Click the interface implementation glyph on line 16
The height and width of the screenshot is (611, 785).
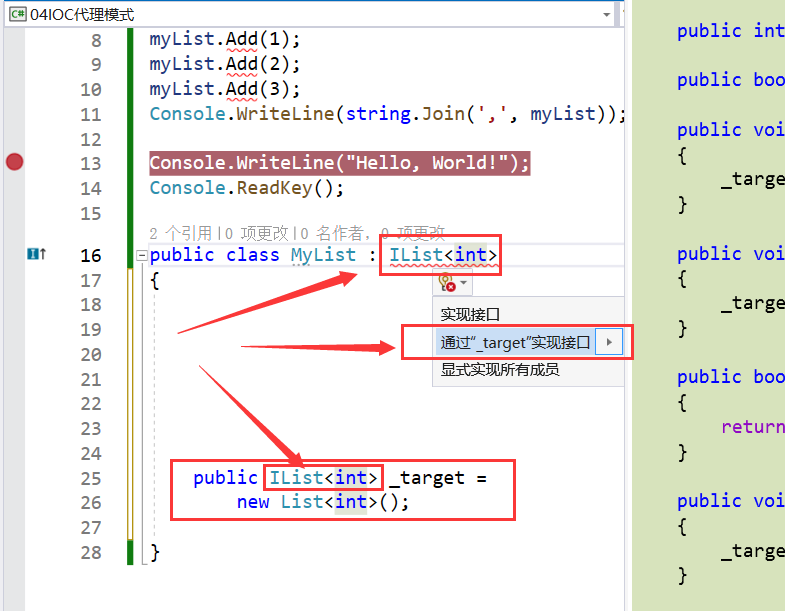(36, 254)
